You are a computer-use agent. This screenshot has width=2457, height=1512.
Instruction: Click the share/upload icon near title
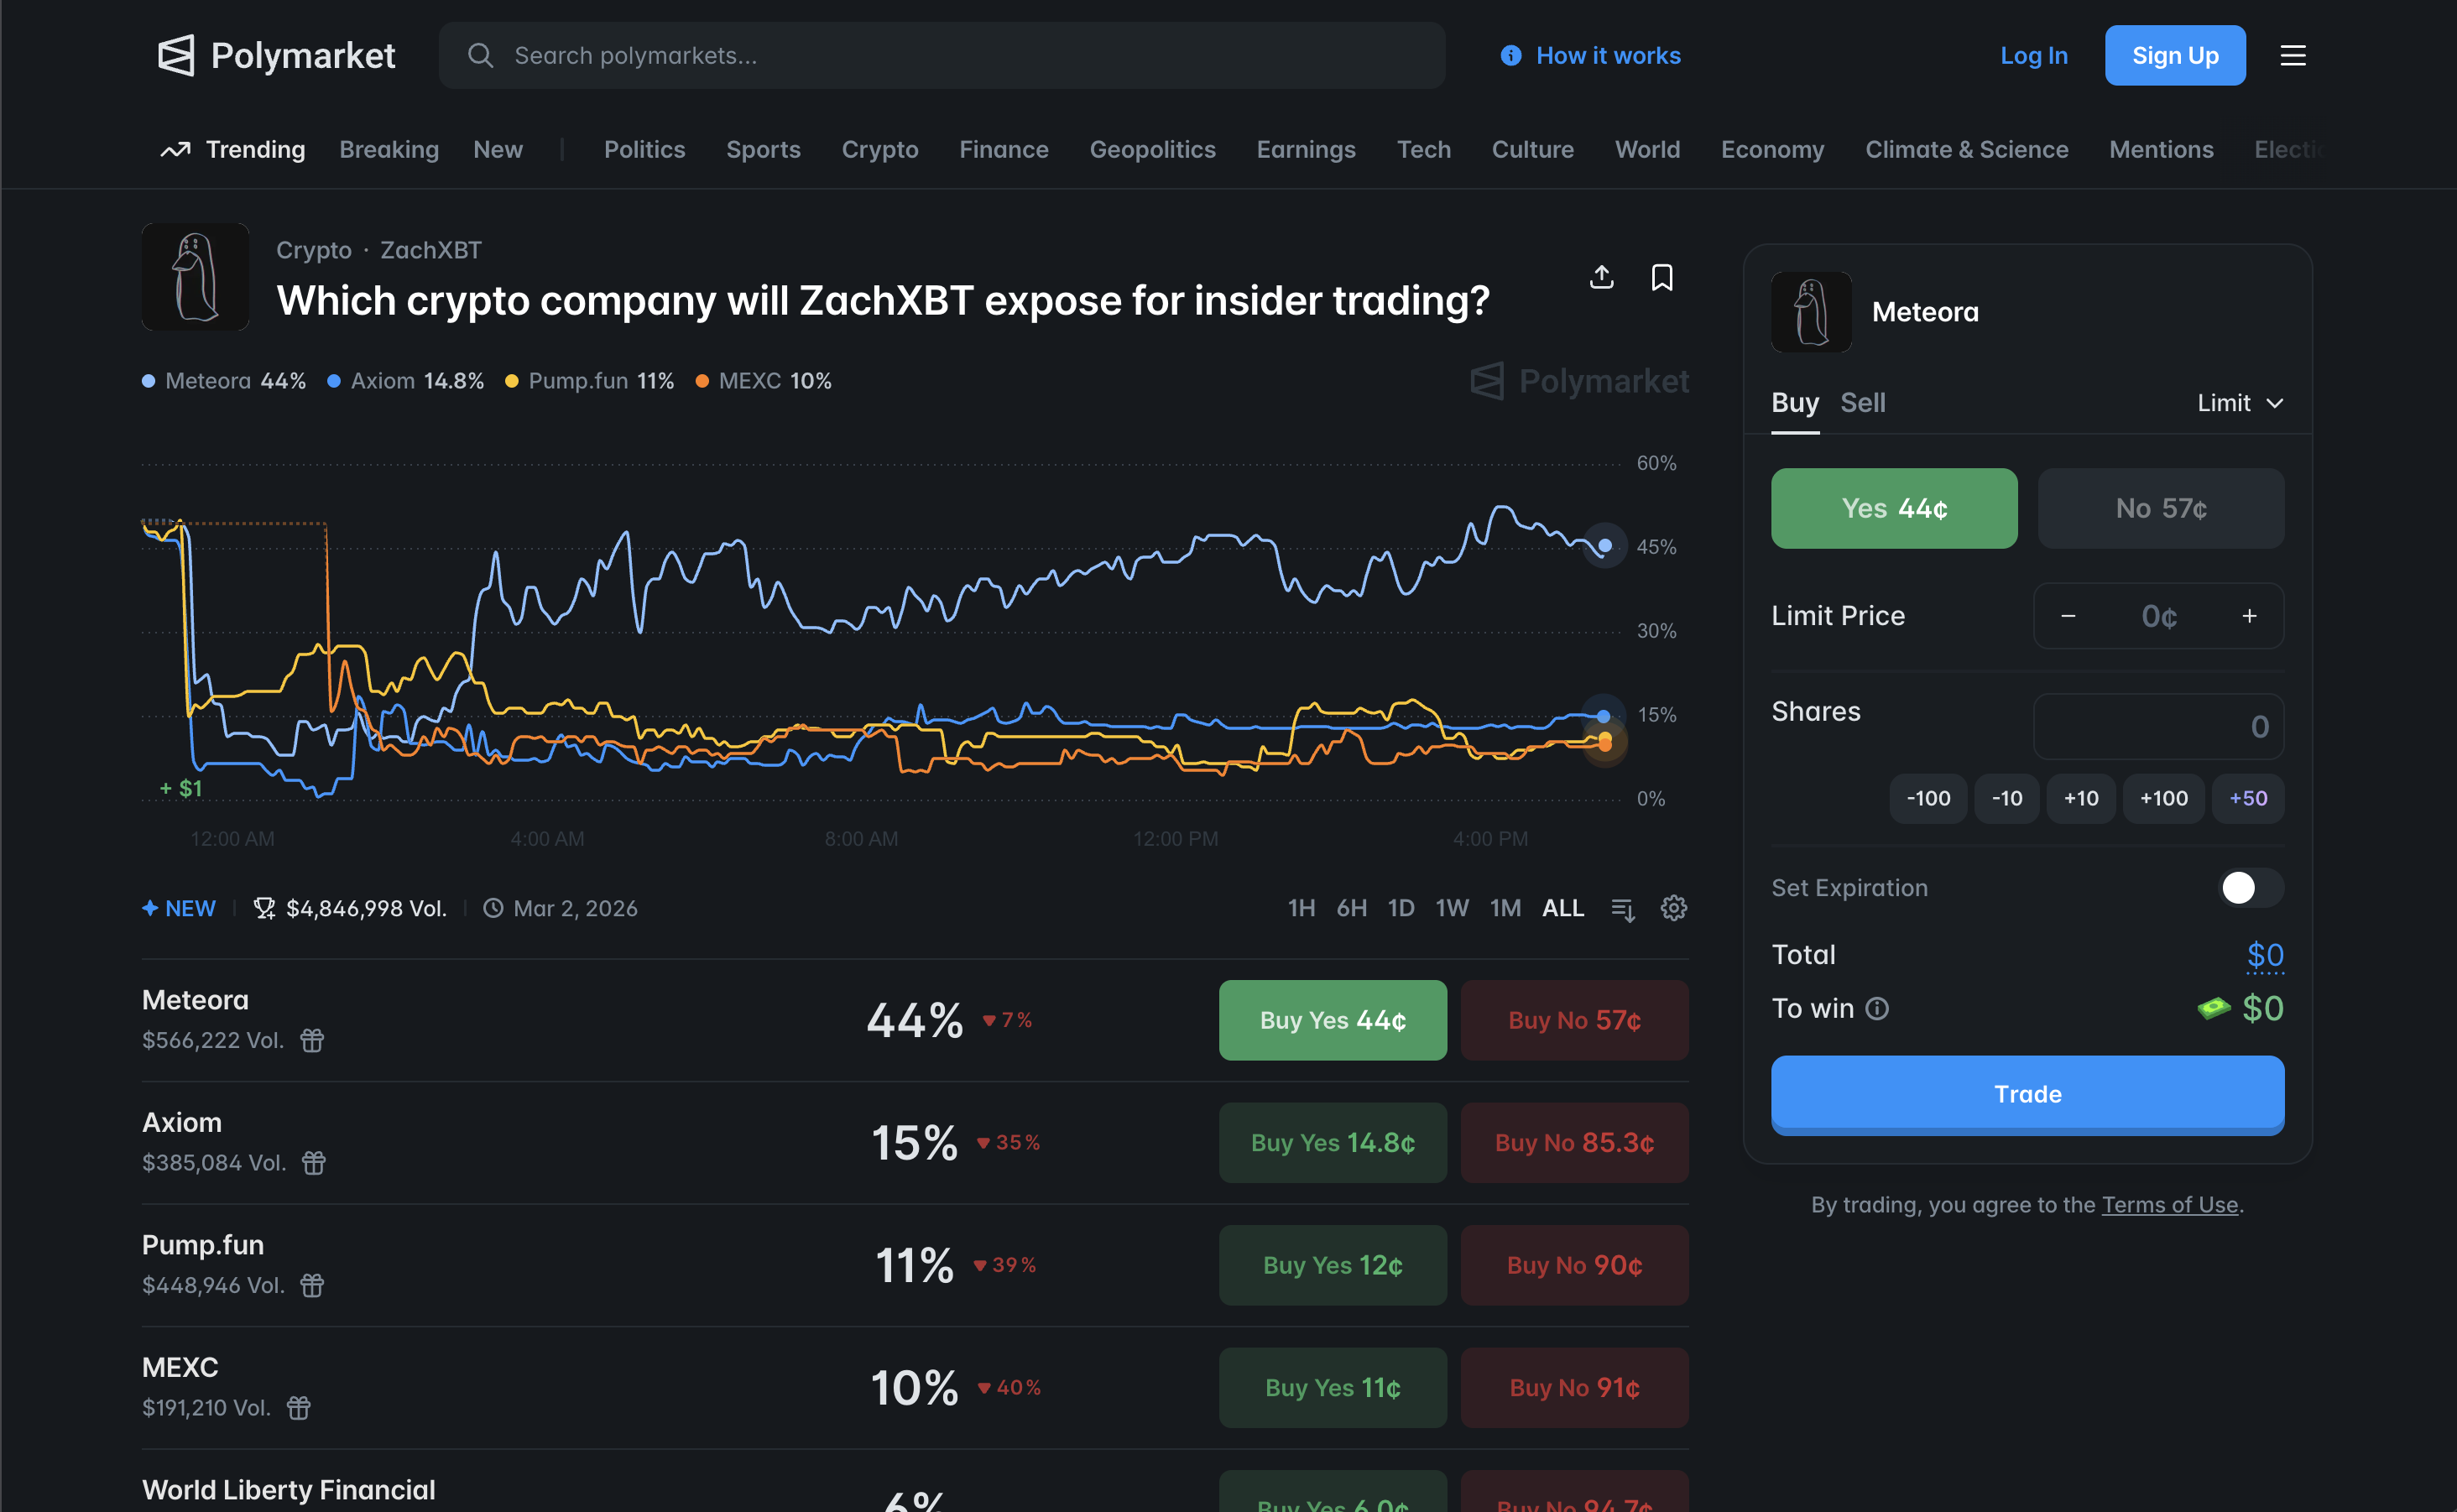pyautogui.click(x=1601, y=277)
